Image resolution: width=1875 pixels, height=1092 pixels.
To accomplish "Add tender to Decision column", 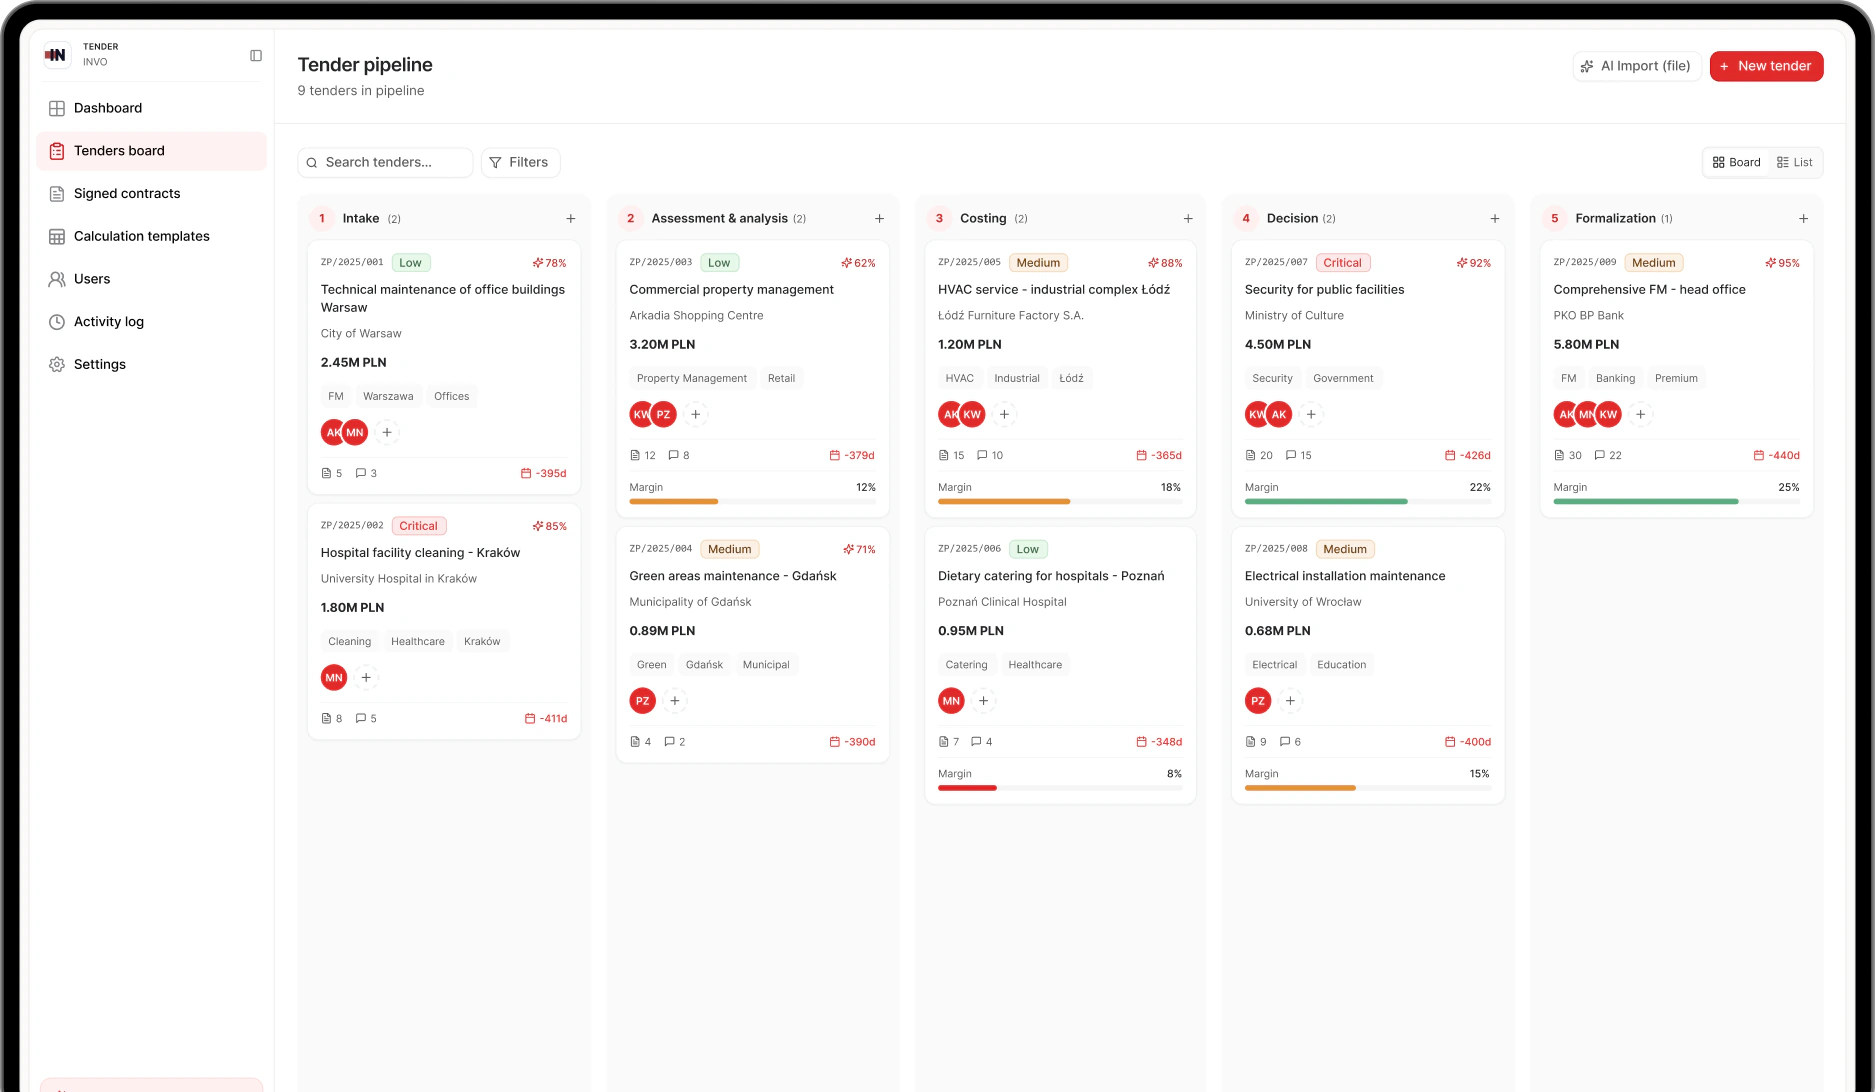I will point(1495,219).
